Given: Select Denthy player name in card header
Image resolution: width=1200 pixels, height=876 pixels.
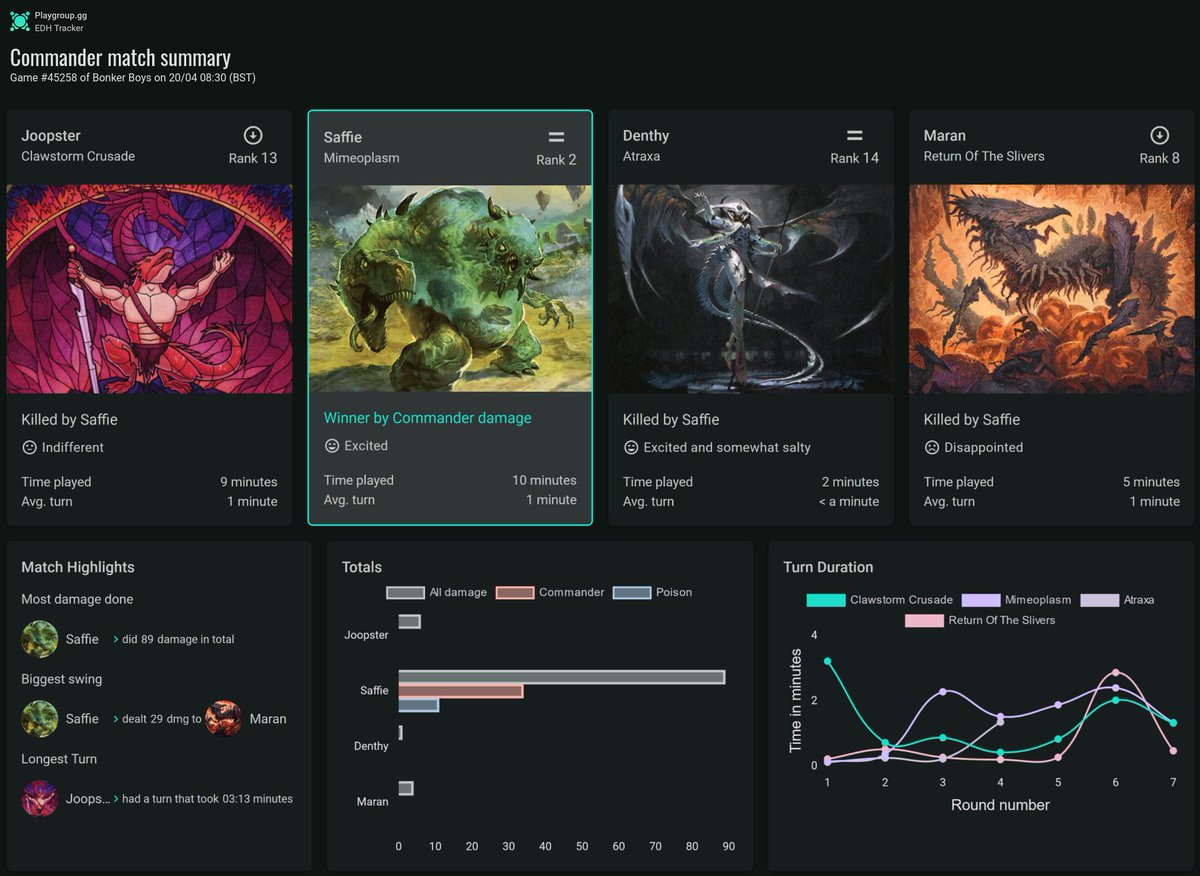Looking at the screenshot, I should (x=646, y=136).
